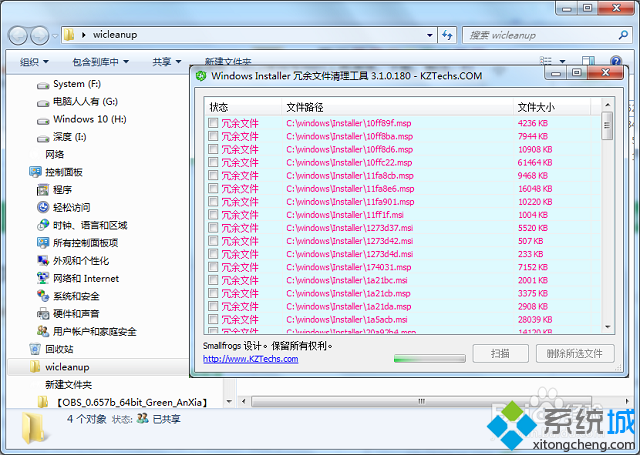Click the Explorer back navigation arrow
The width and height of the screenshot is (640, 455).
click(x=18, y=36)
